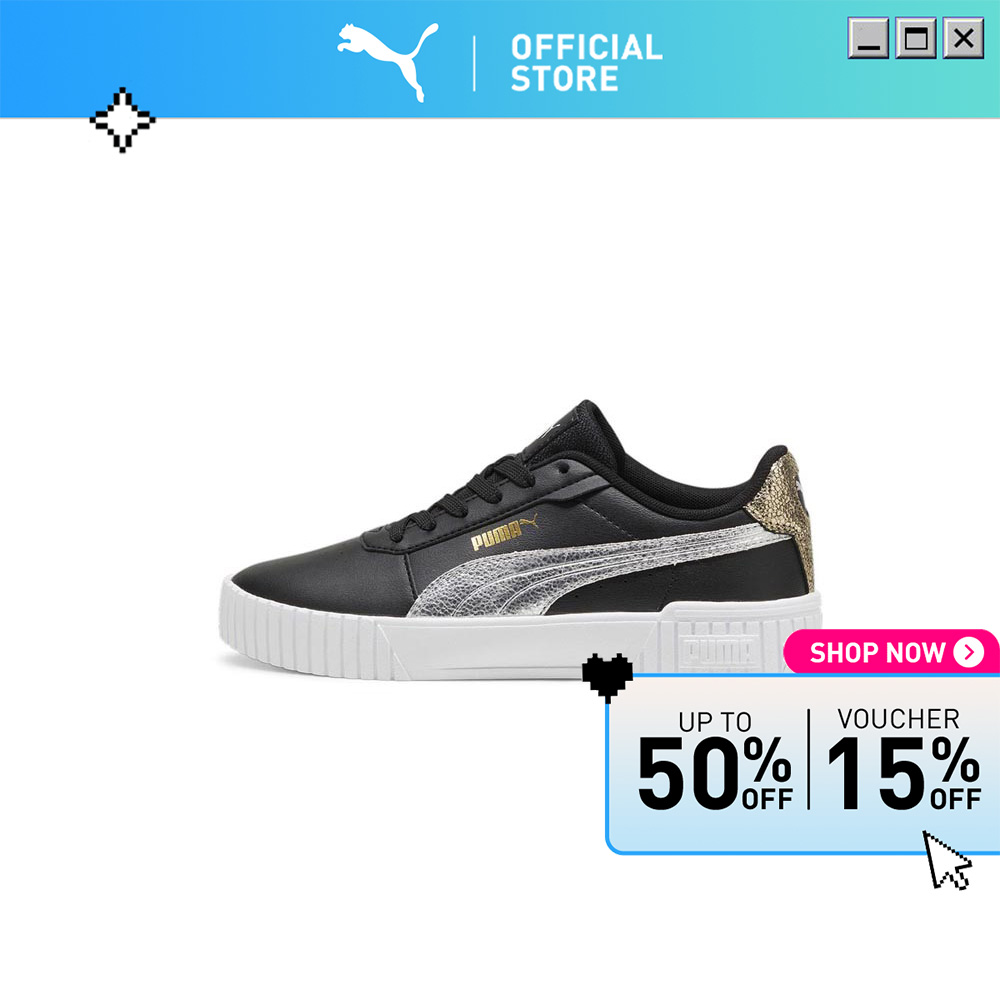
Task: Click the Puma leaping cat logo
Action: click(387, 62)
